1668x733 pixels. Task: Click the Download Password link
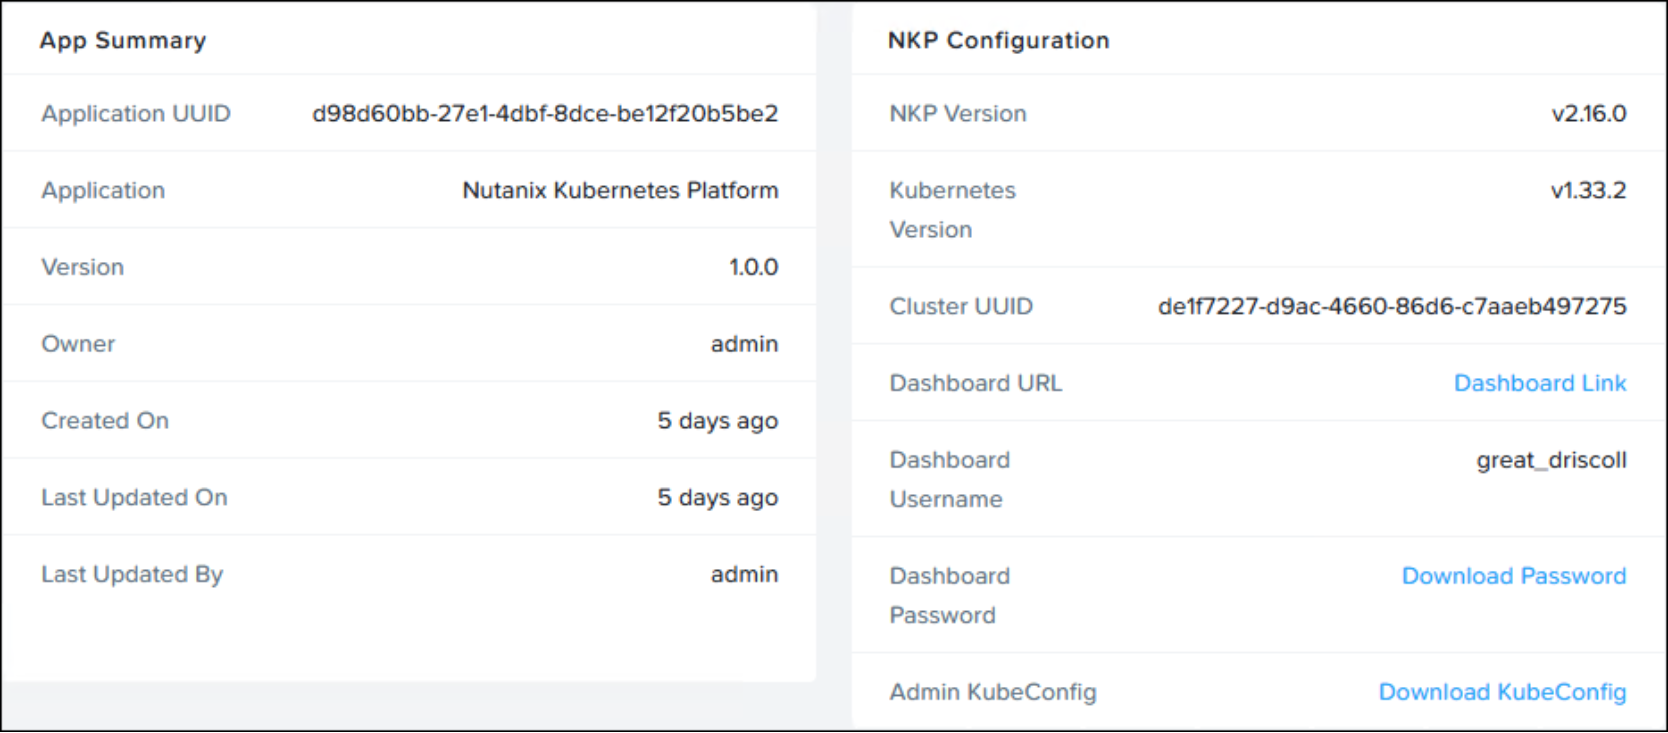[x=1514, y=576]
